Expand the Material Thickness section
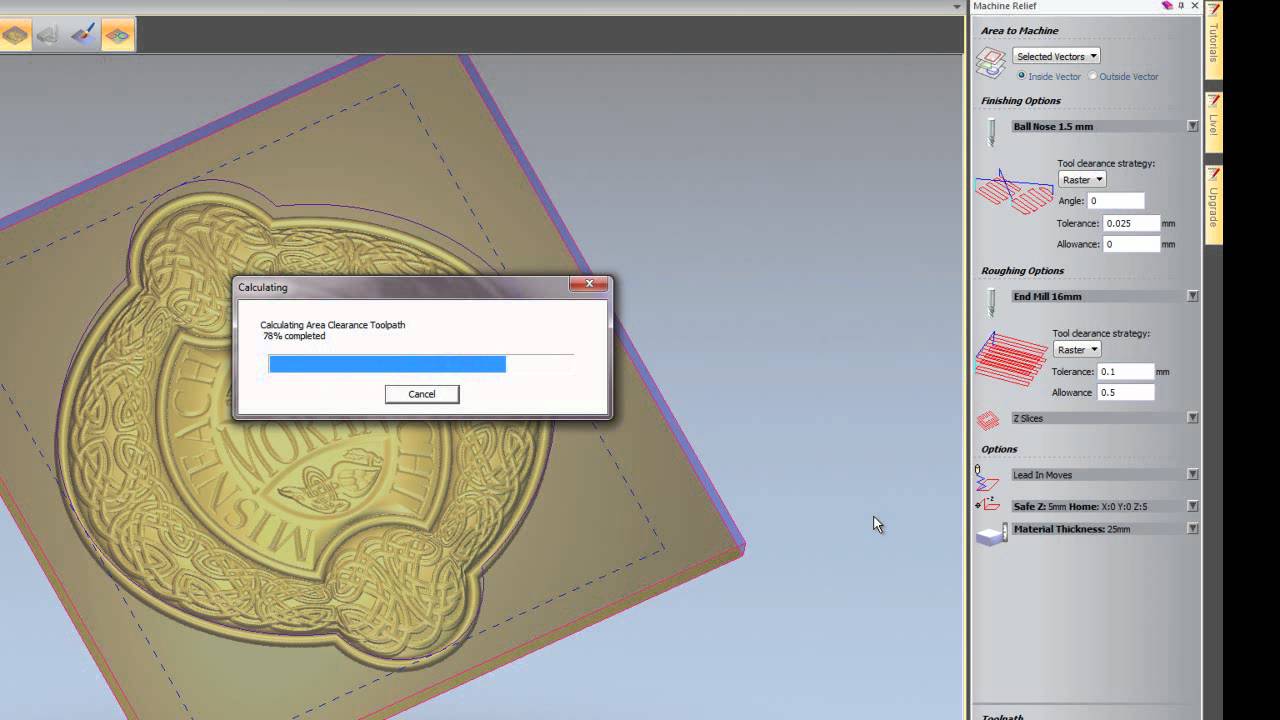The width and height of the screenshot is (1280, 720). (1192, 528)
